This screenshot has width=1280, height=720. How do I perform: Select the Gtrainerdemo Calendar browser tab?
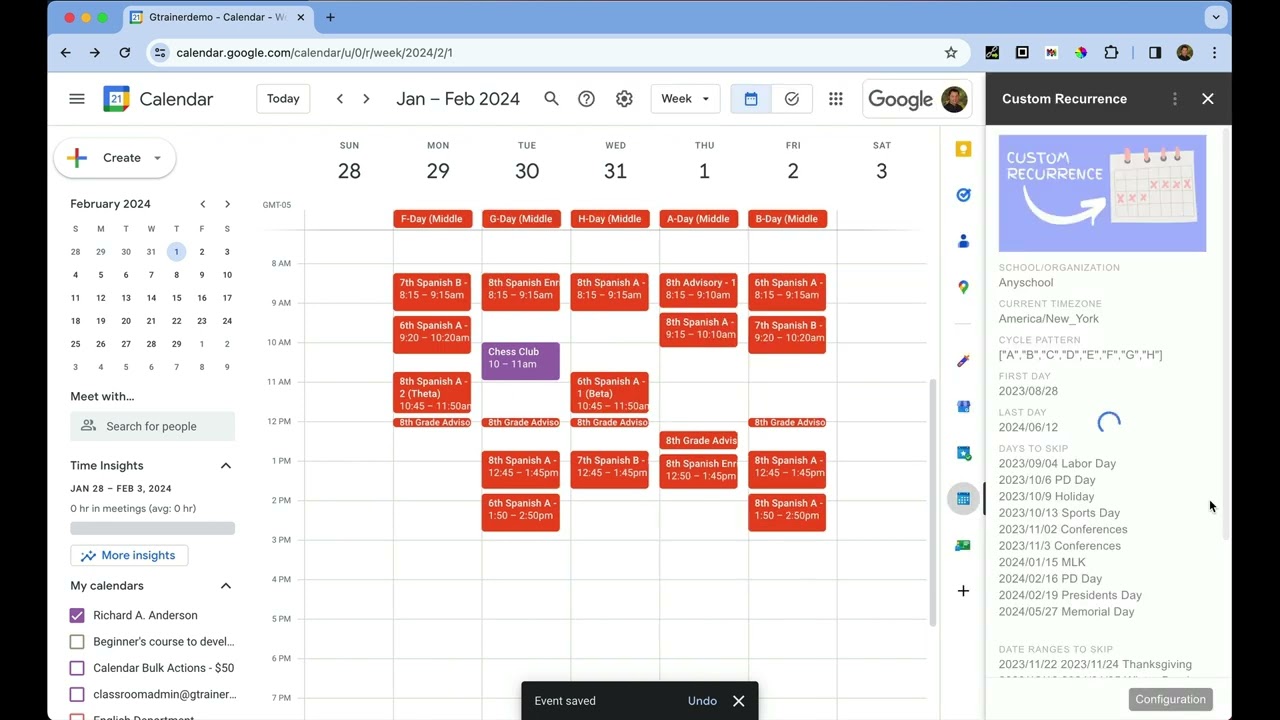coord(218,17)
